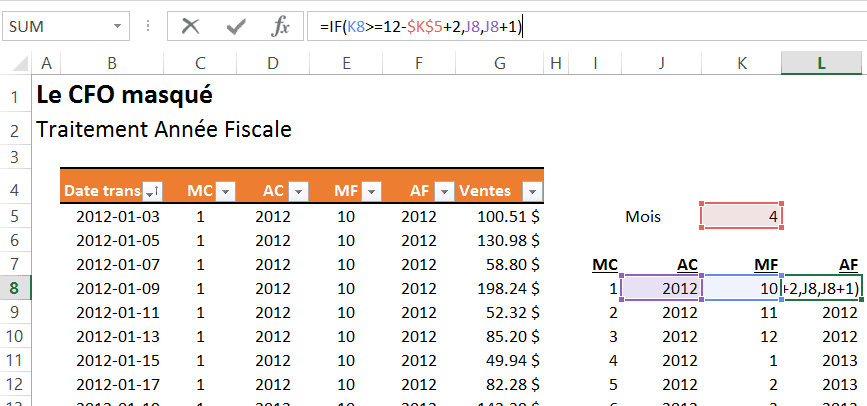Open the Ventes column filter dropdown
Image resolution: width=867 pixels, height=406 pixels.
(x=531, y=191)
